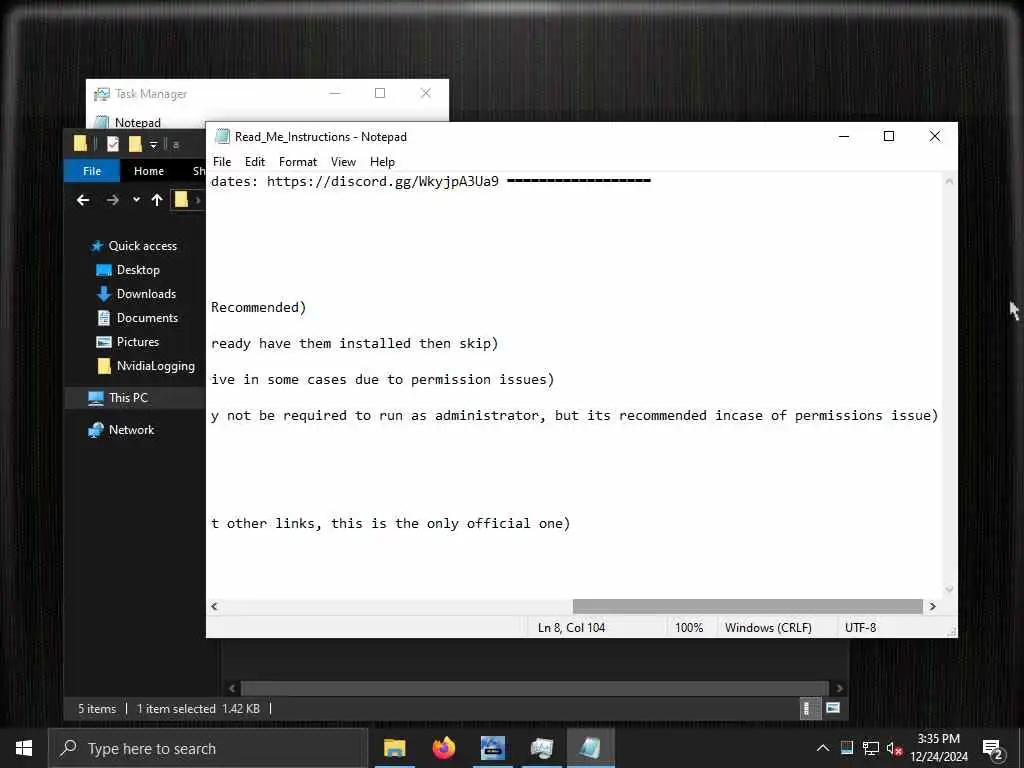Click blue square tray icon beside network
Screen dimensions: 1024x768
[847, 748]
